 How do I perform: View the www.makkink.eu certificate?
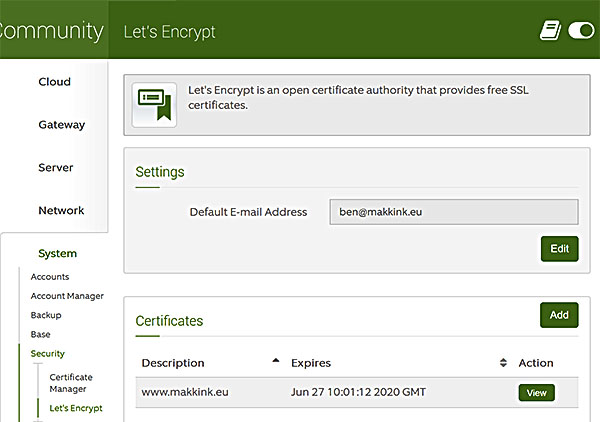(536, 393)
